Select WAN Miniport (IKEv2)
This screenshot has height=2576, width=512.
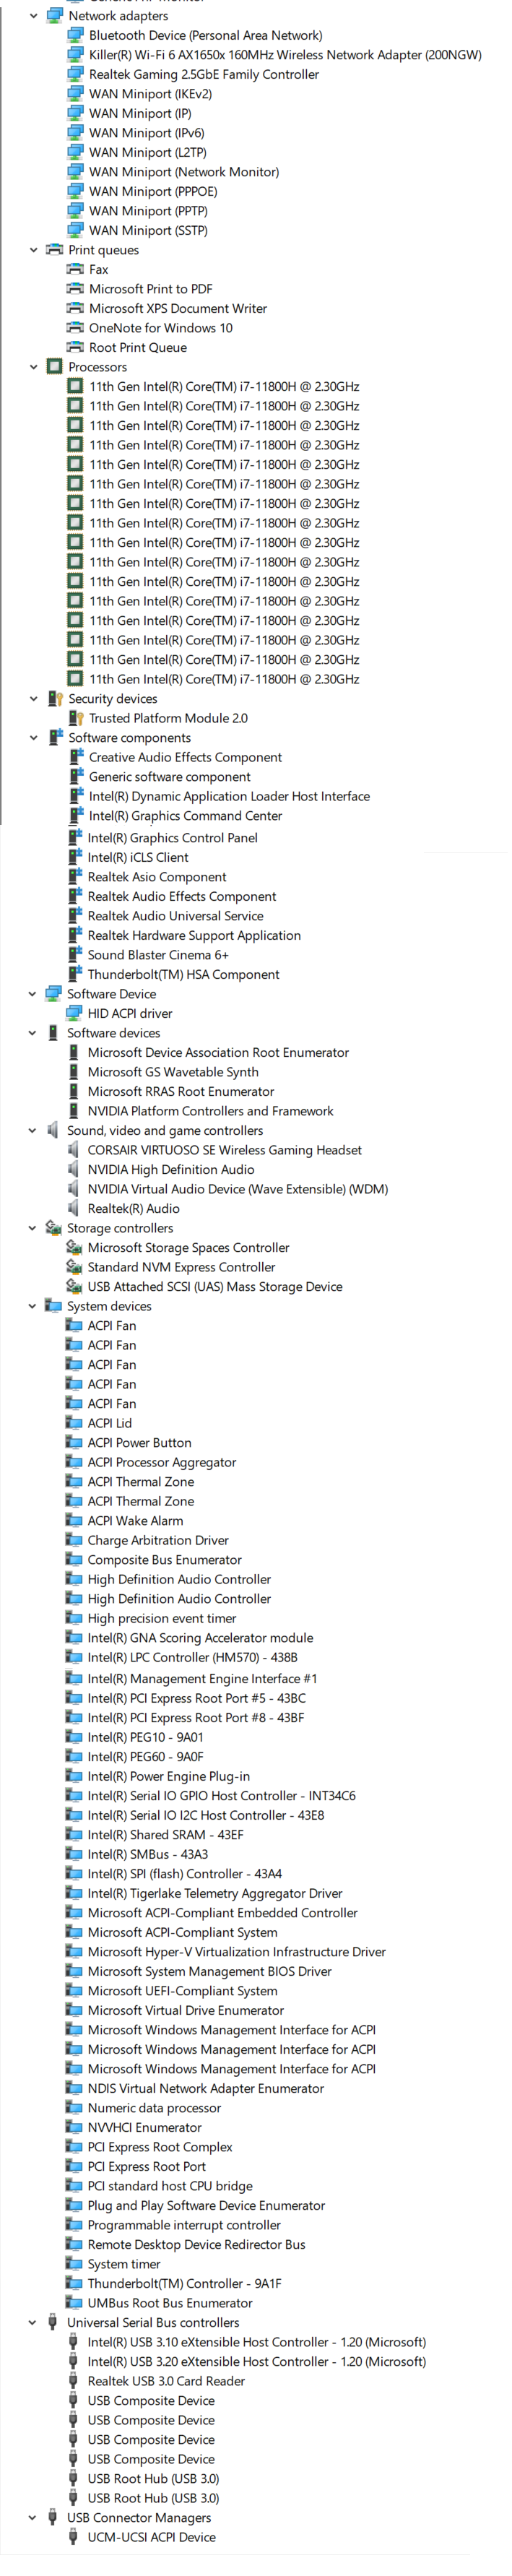150,94
